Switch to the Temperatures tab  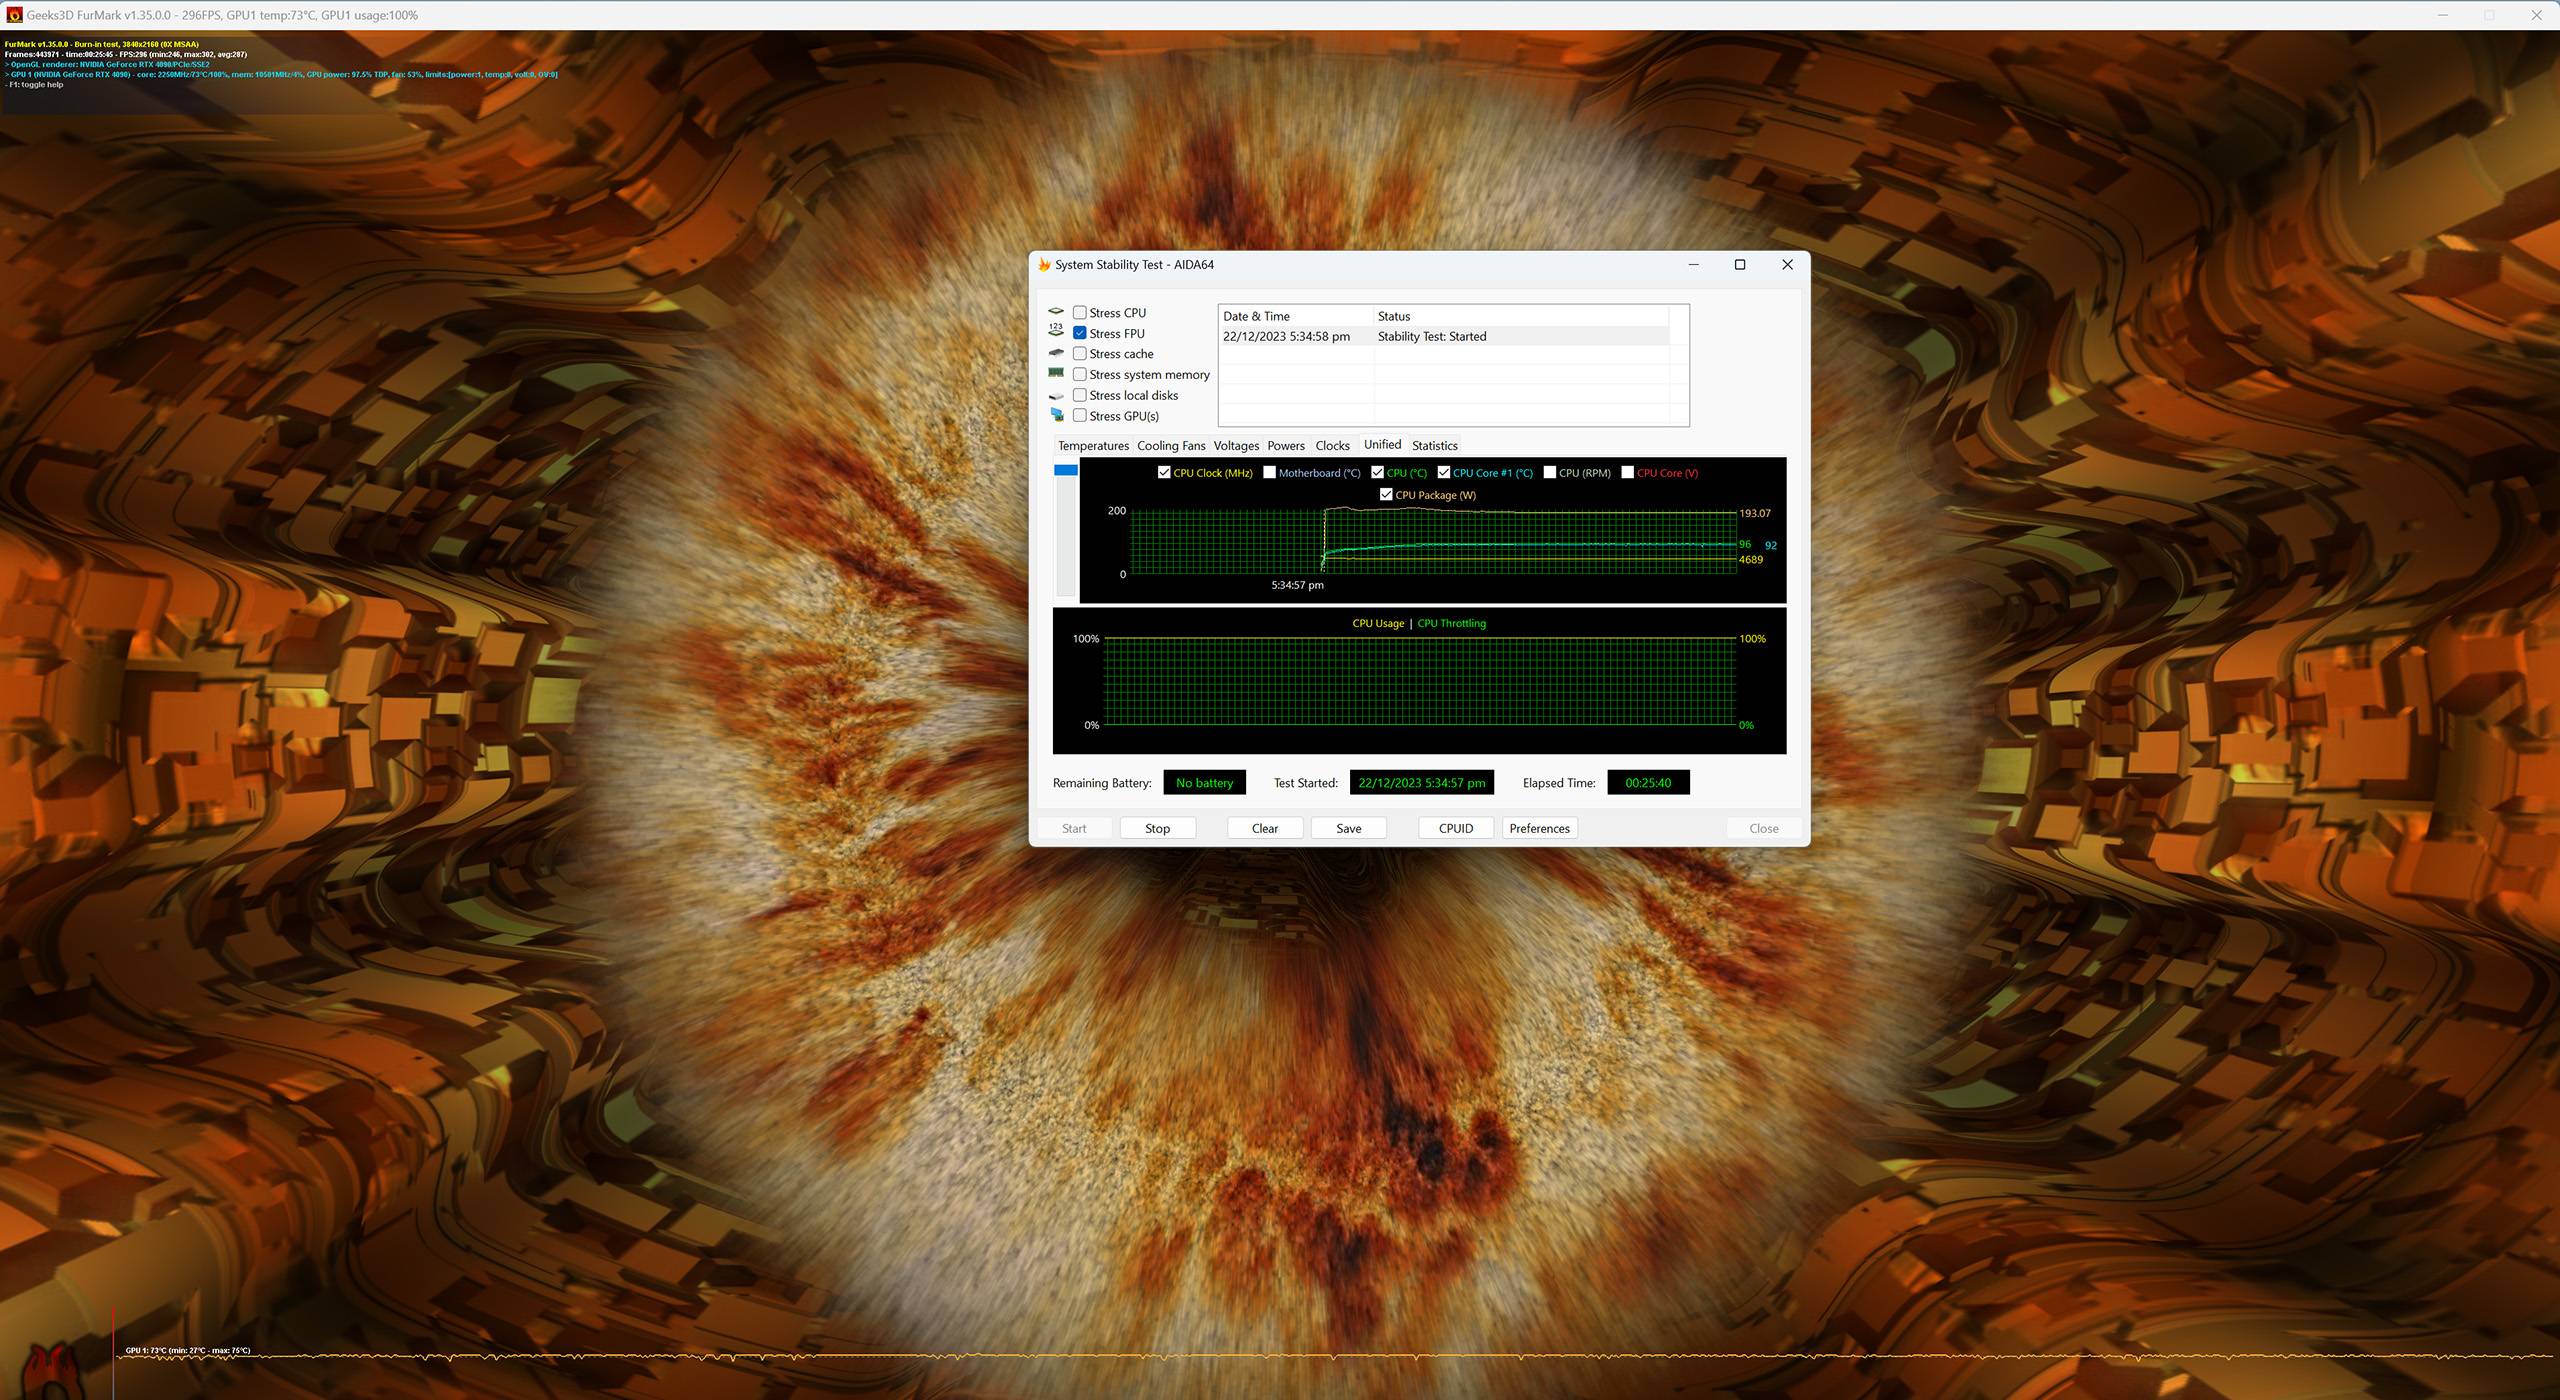(1093, 446)
